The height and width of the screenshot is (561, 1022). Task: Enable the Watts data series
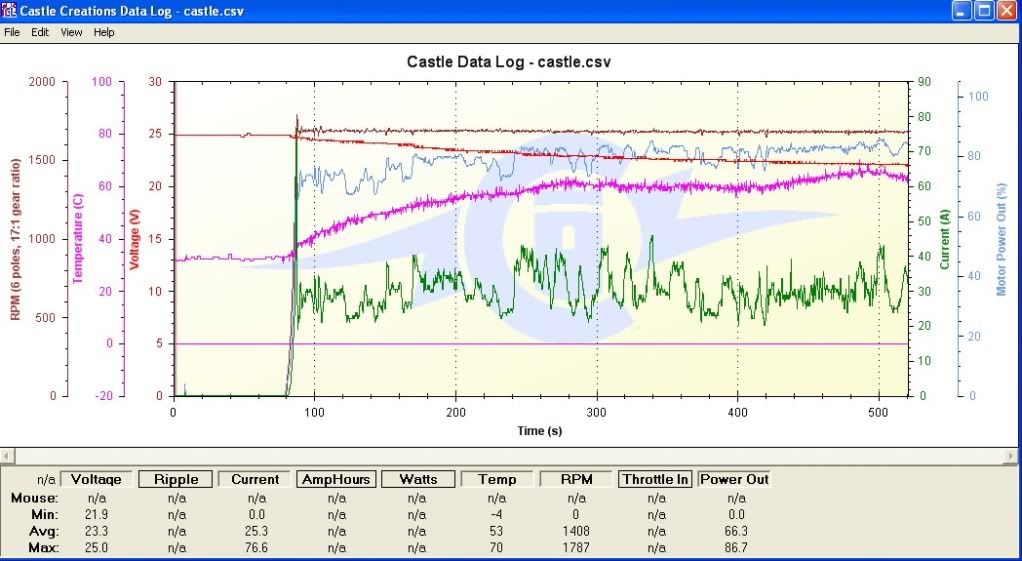(x=417, y=479)
